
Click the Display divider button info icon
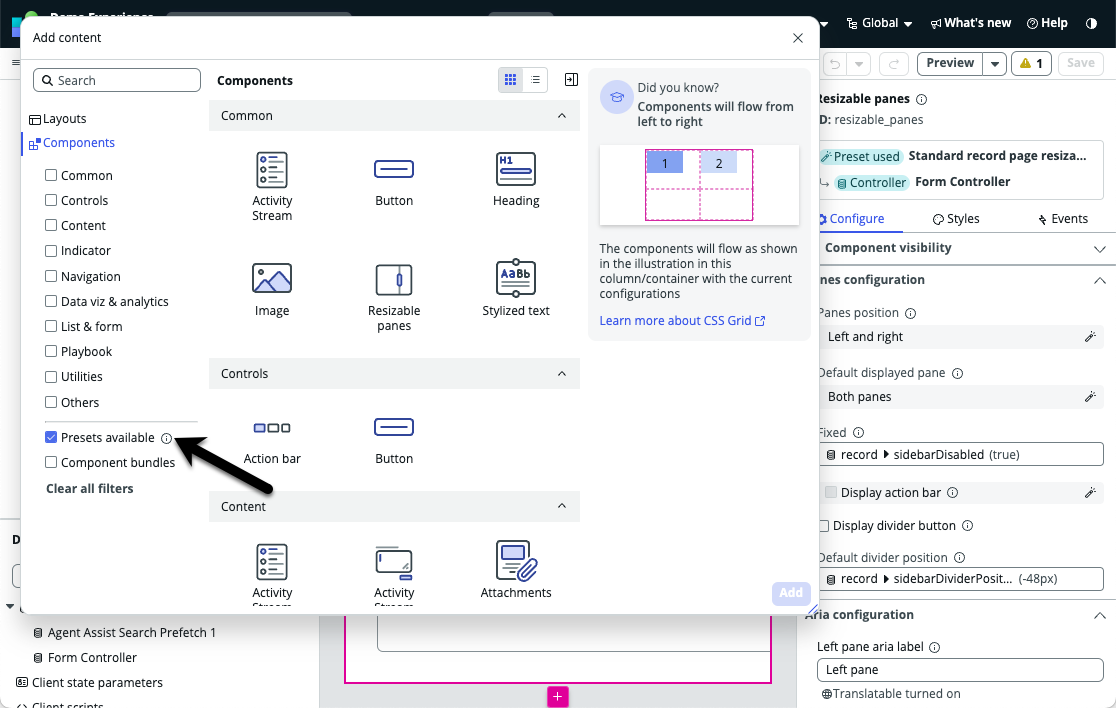click(967, 526)
